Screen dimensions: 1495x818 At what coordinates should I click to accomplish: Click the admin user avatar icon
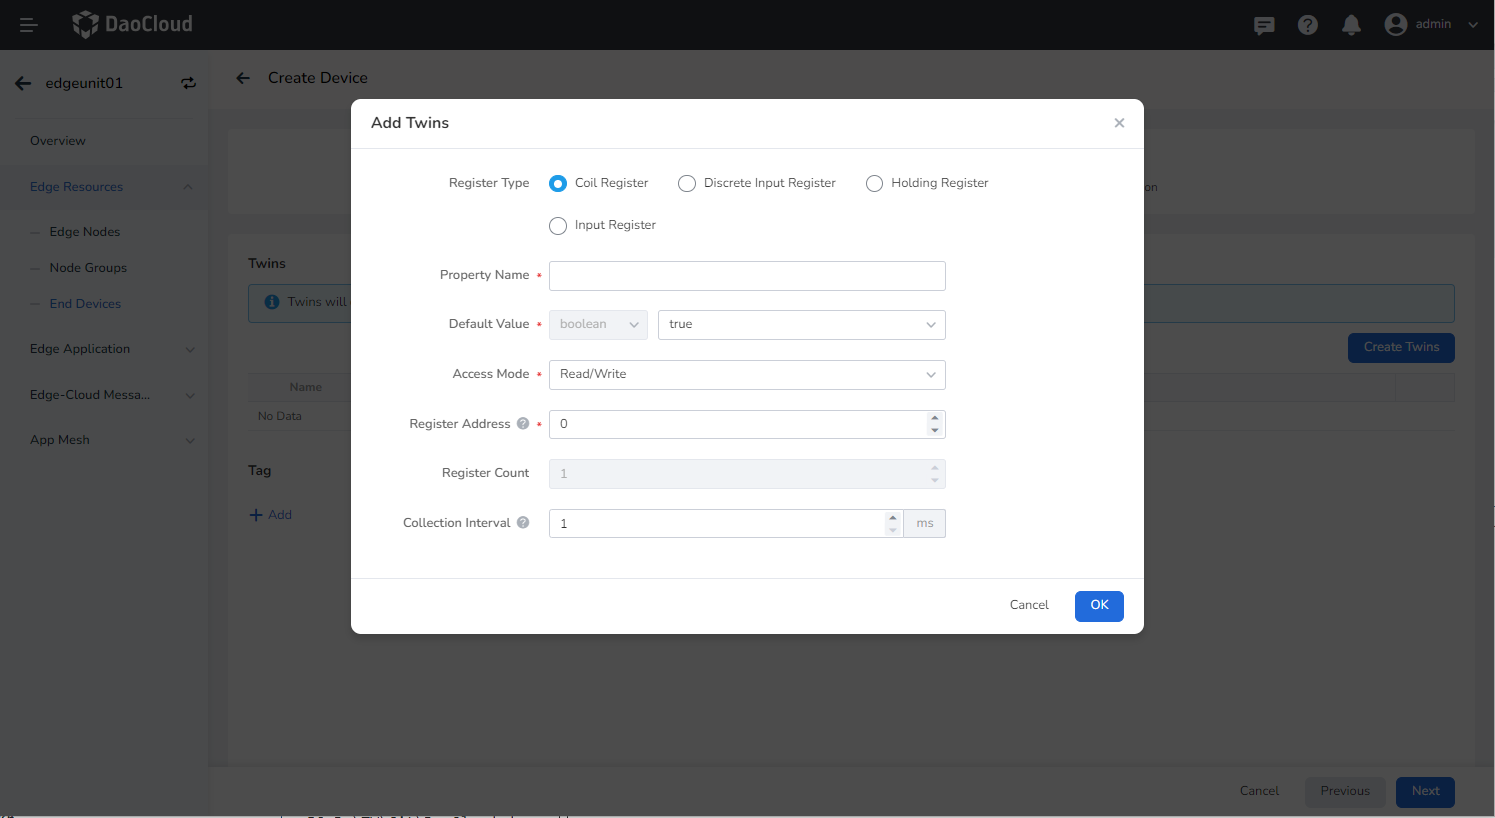(x=1396, y=24)
